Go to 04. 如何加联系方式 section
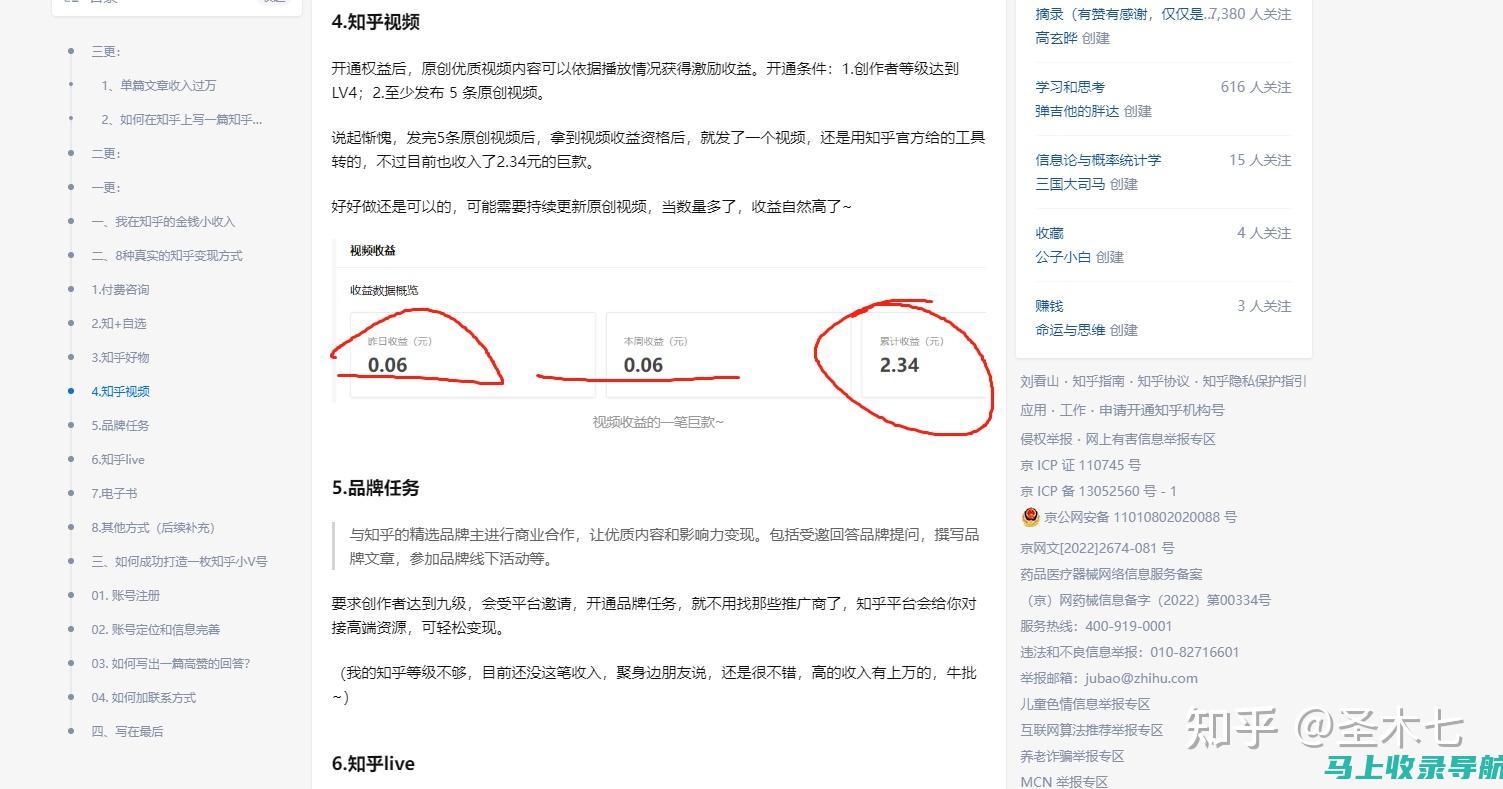 click(x=144, y=697)
